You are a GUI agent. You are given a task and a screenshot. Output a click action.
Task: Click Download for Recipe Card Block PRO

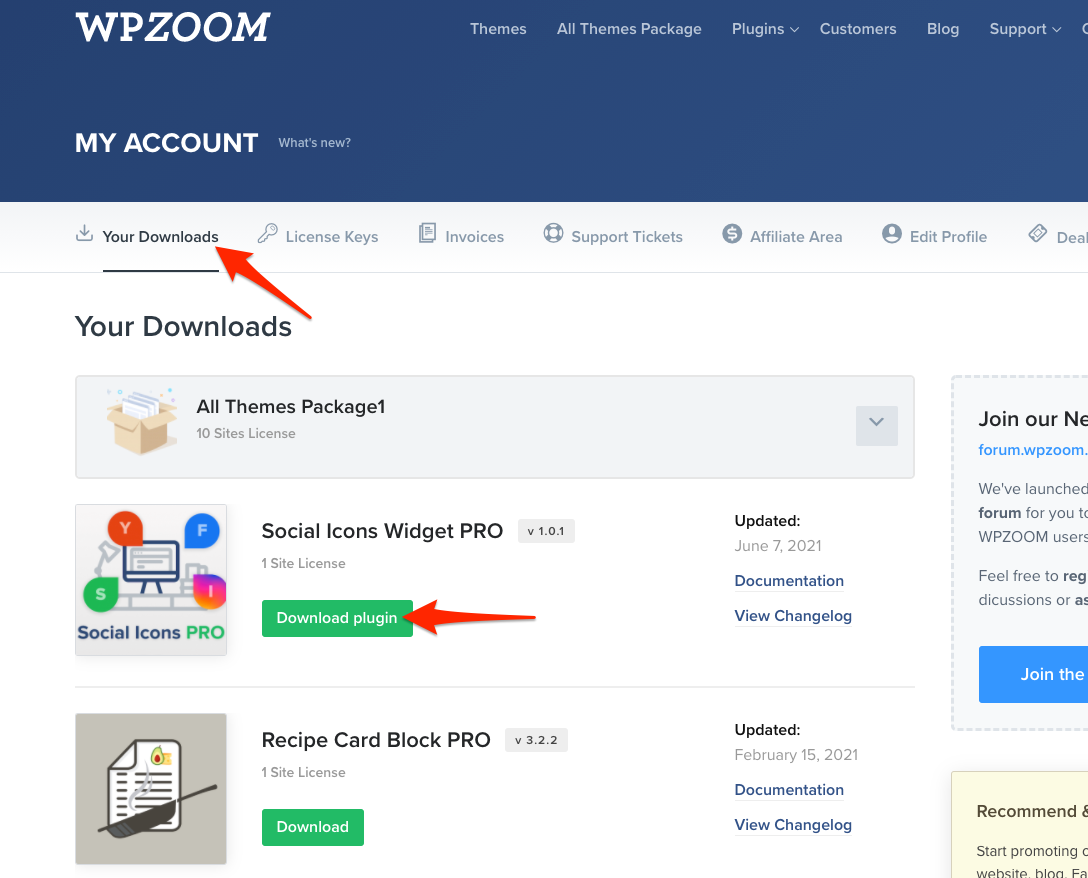[x=312, y=827]
